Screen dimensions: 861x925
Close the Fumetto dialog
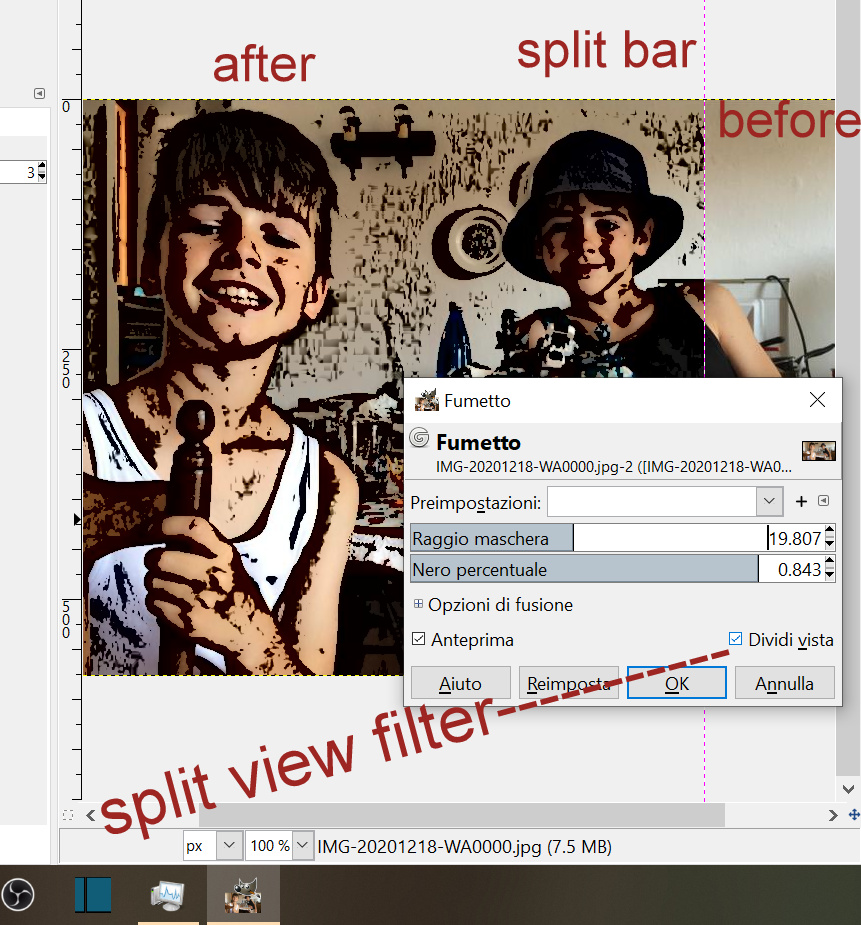click(x=817, y=400)
